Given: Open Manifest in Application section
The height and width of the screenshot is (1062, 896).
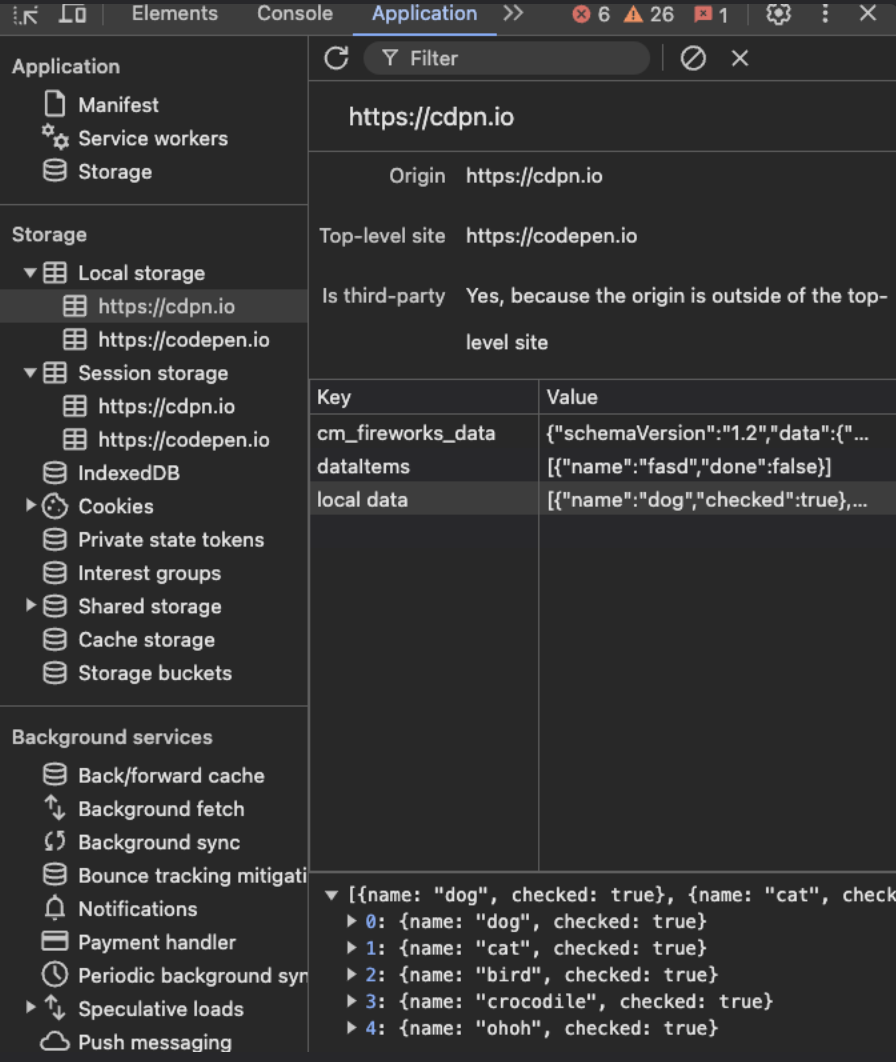Looking at the screenshot, I should pyautogui.click(x=118, y=105).
